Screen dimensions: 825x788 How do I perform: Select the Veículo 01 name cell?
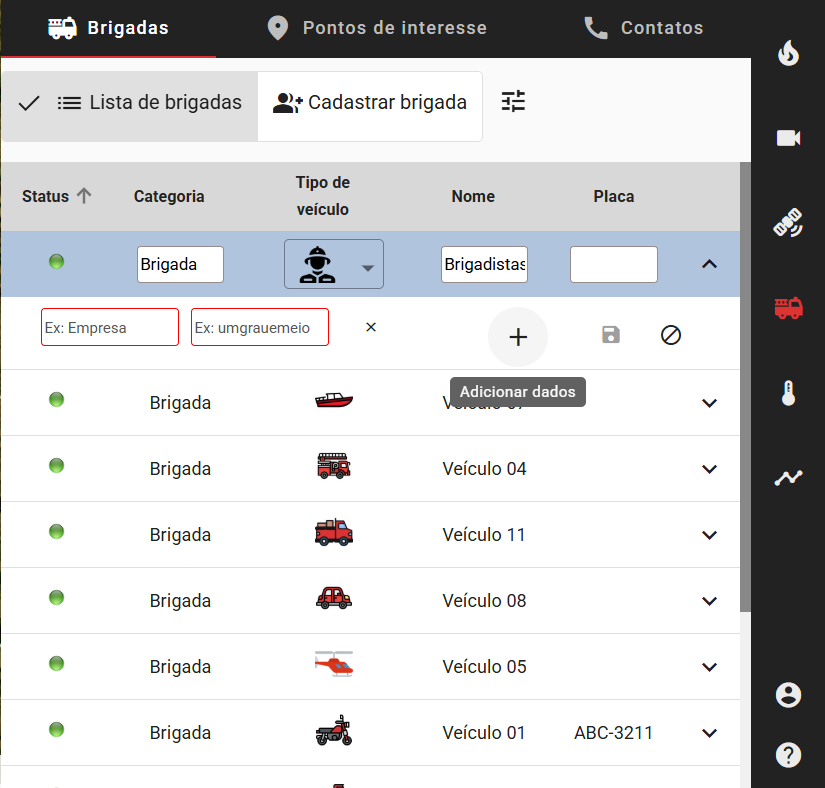[x=484, y=733]
